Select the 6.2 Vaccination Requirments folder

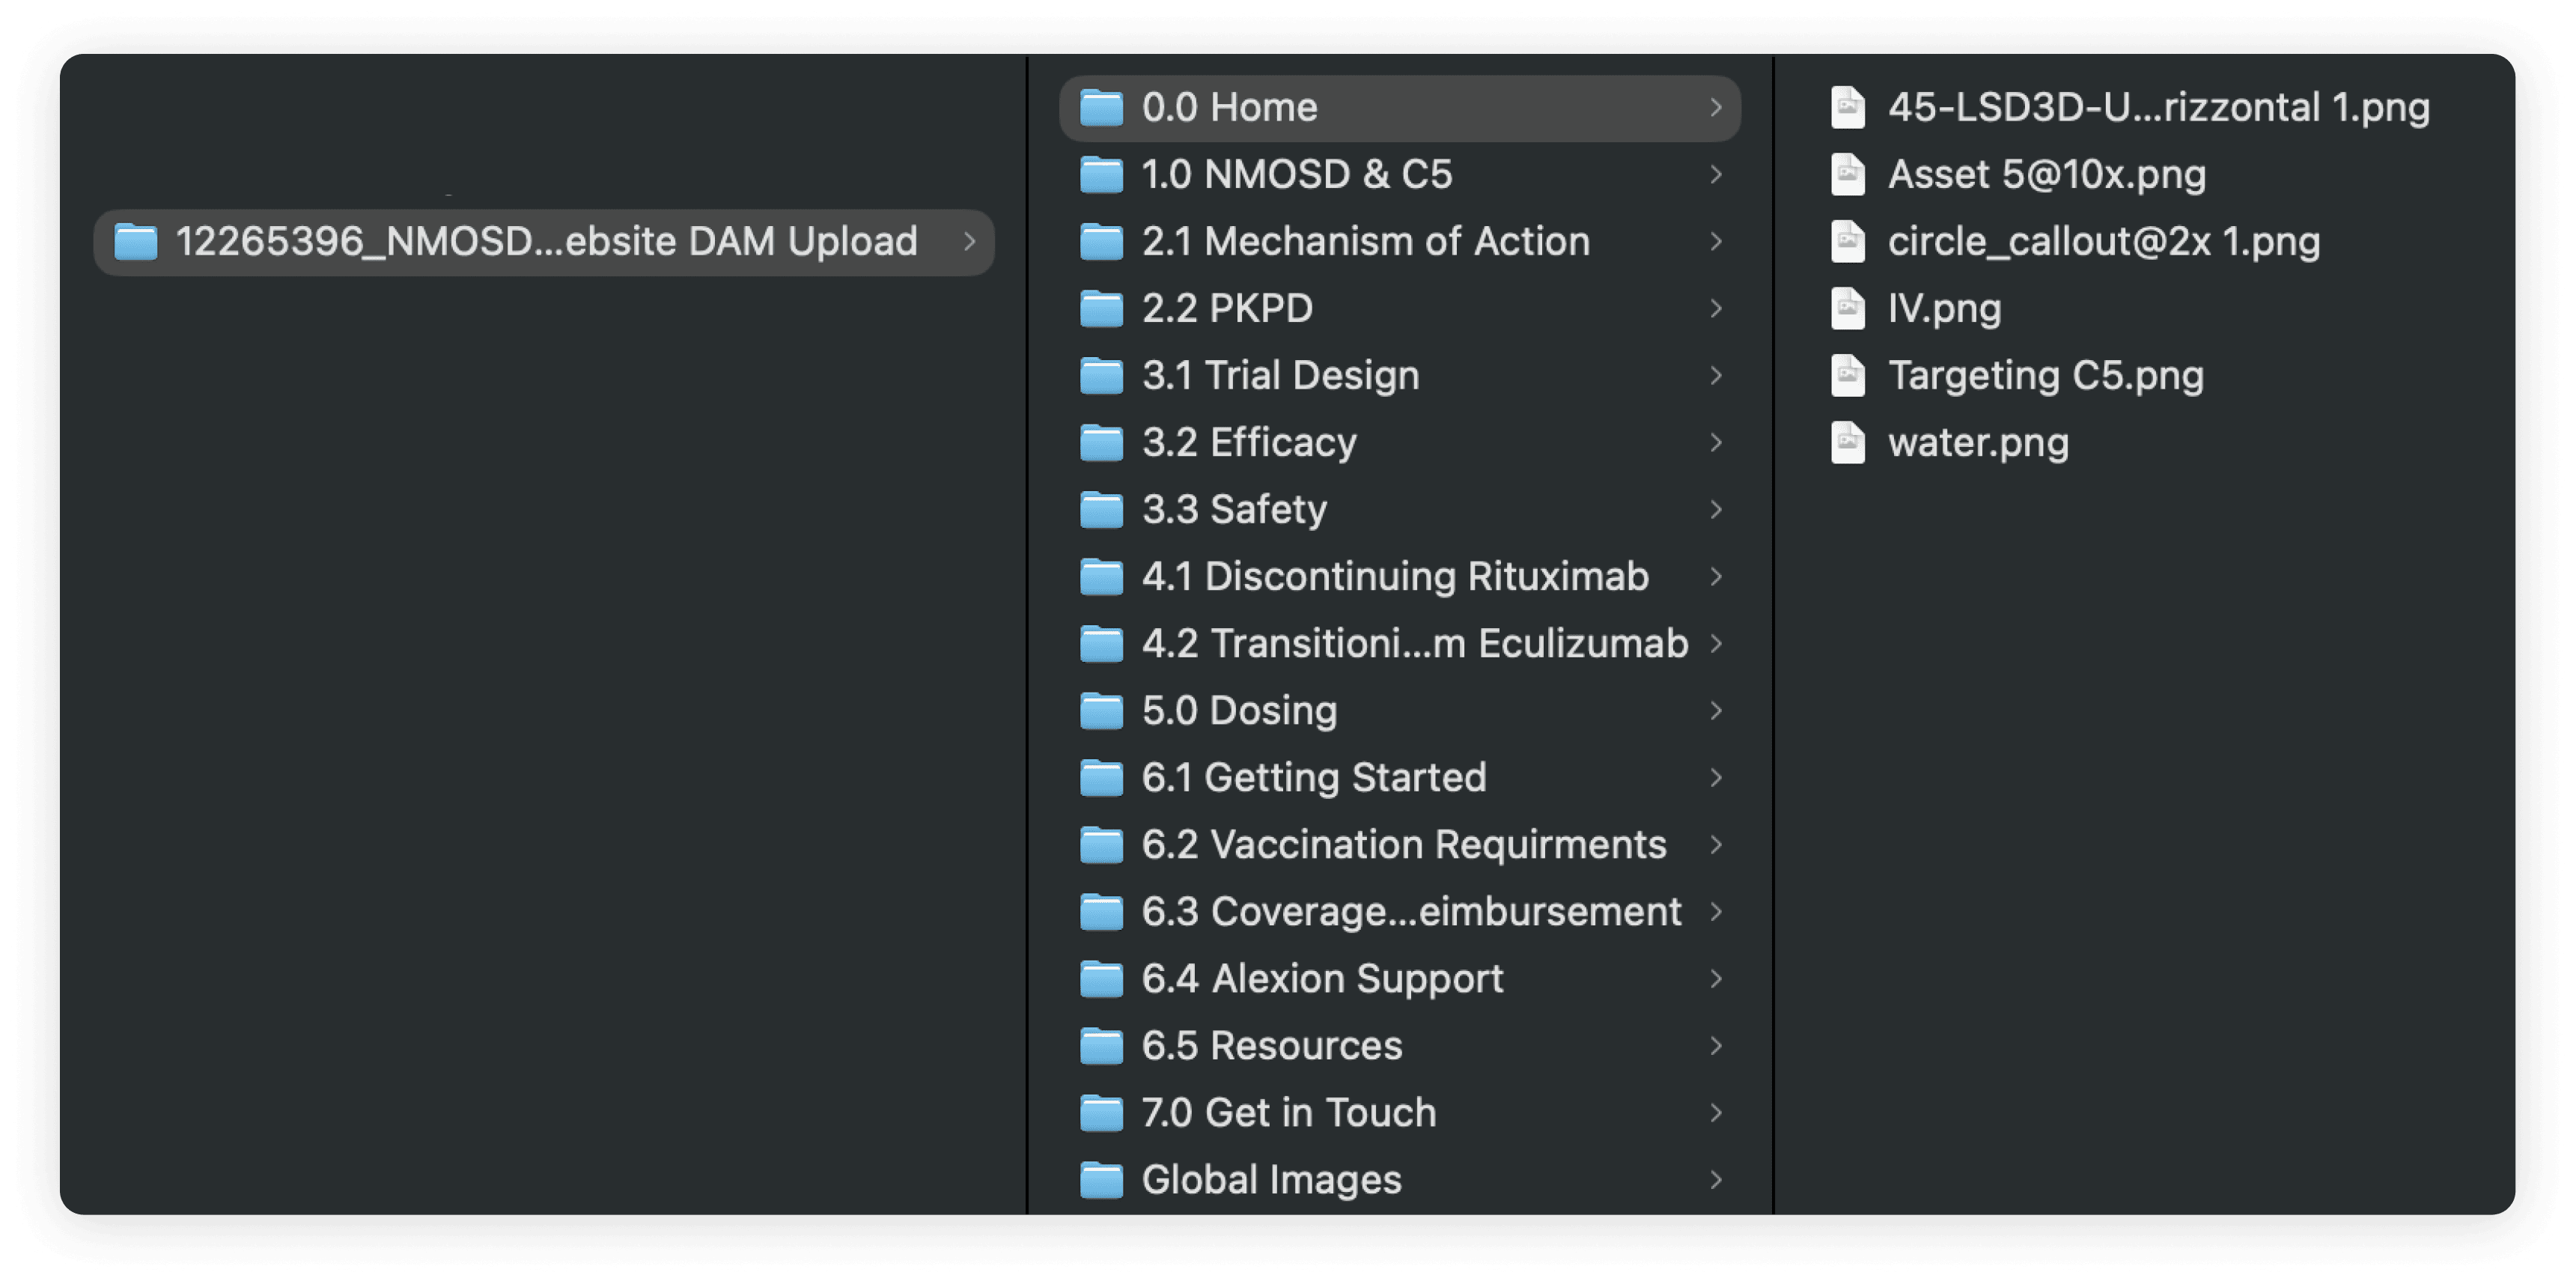pyautogui.click(x=1400, y=844)
